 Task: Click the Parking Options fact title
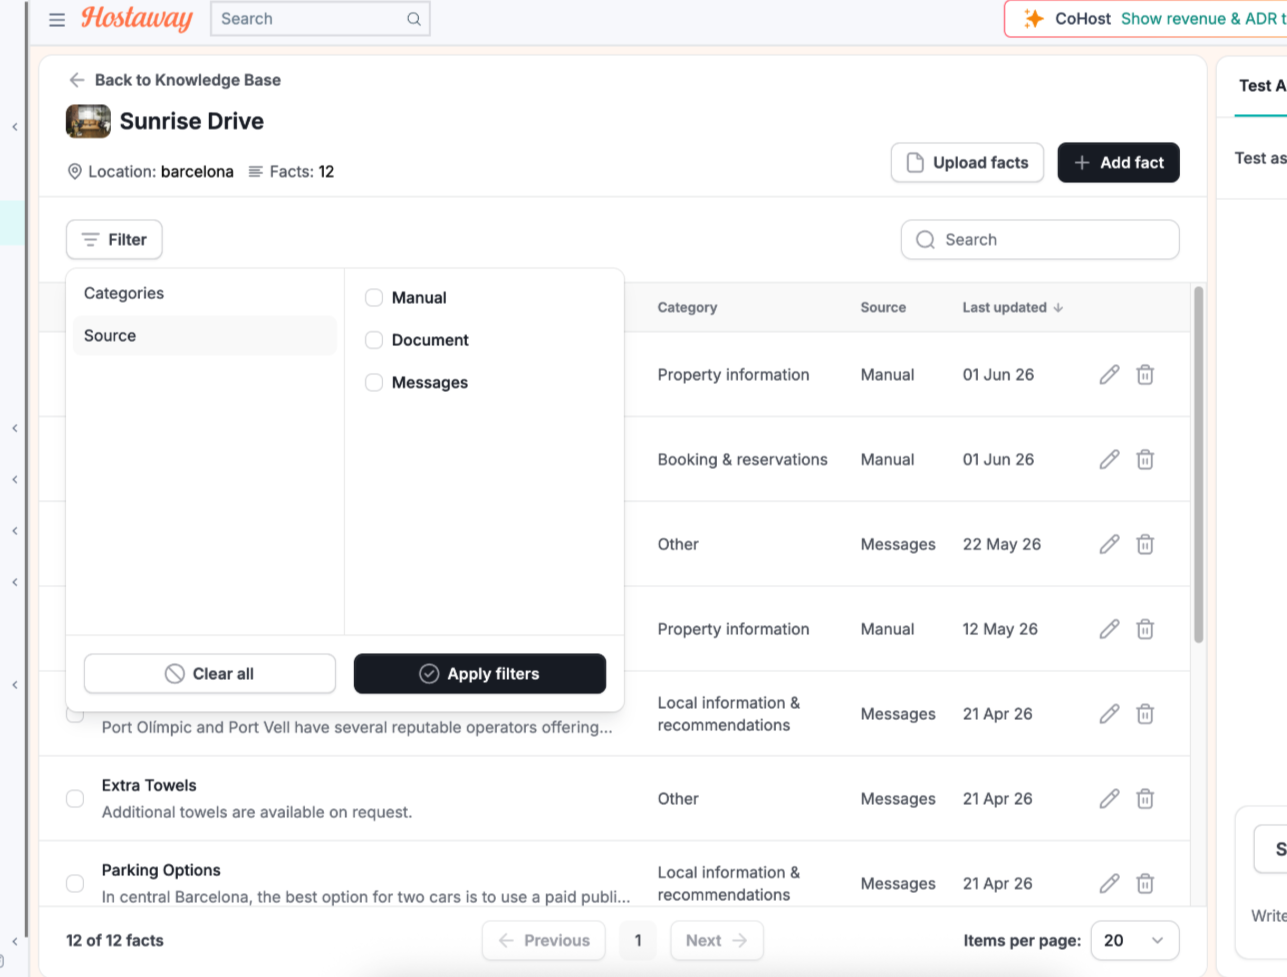161,871
